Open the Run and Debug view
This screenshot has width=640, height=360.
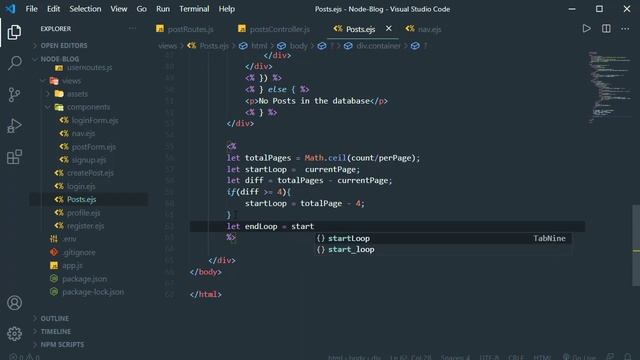14,126
